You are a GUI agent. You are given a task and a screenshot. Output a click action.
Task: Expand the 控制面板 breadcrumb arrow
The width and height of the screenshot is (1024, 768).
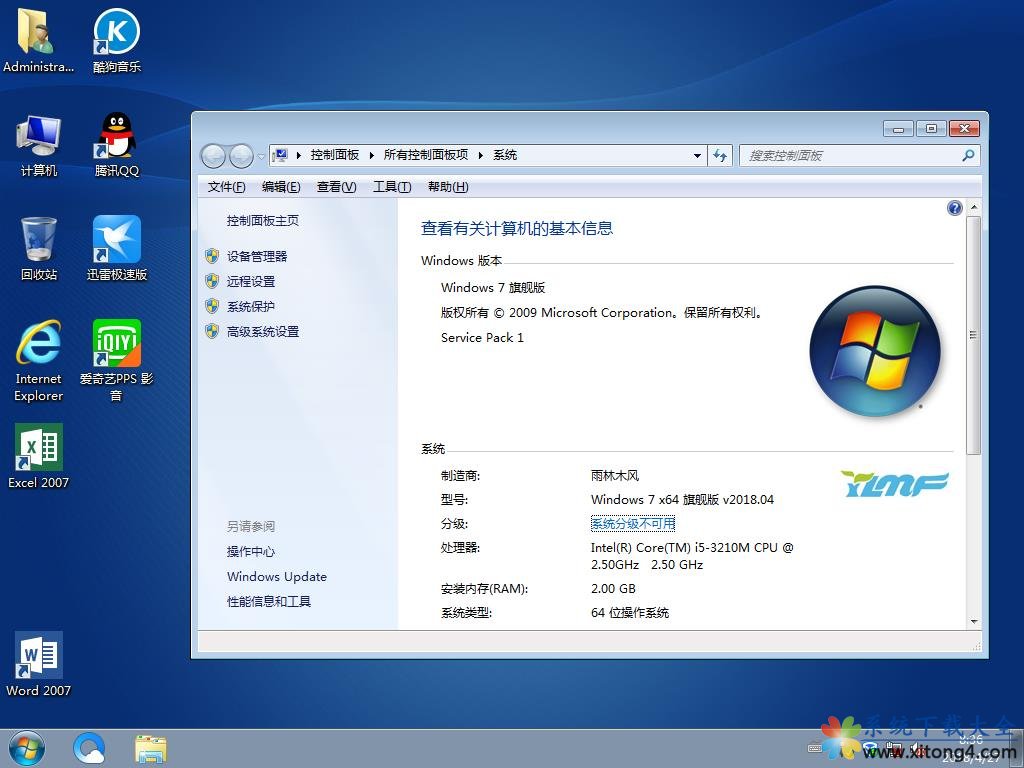coord(371,156)
